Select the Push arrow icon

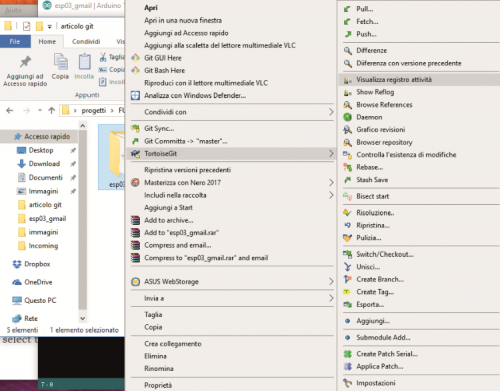pyautogui.click(x=347, y=34)
